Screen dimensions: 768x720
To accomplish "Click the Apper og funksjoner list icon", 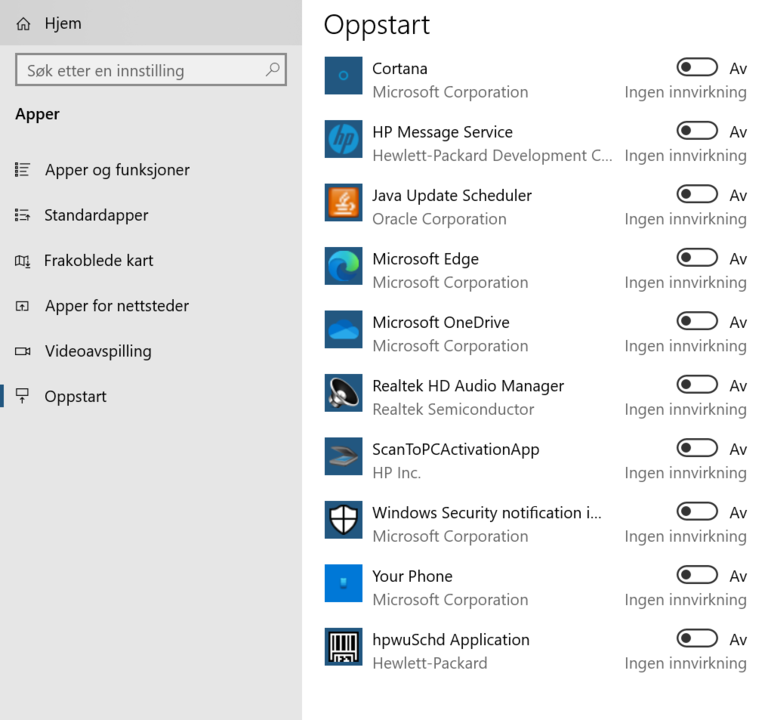I will pyautogui.click(x=22, y=169).
